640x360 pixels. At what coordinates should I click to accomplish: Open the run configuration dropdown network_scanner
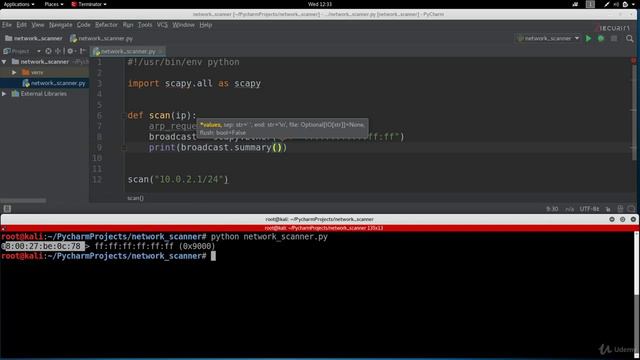point(548,38)
